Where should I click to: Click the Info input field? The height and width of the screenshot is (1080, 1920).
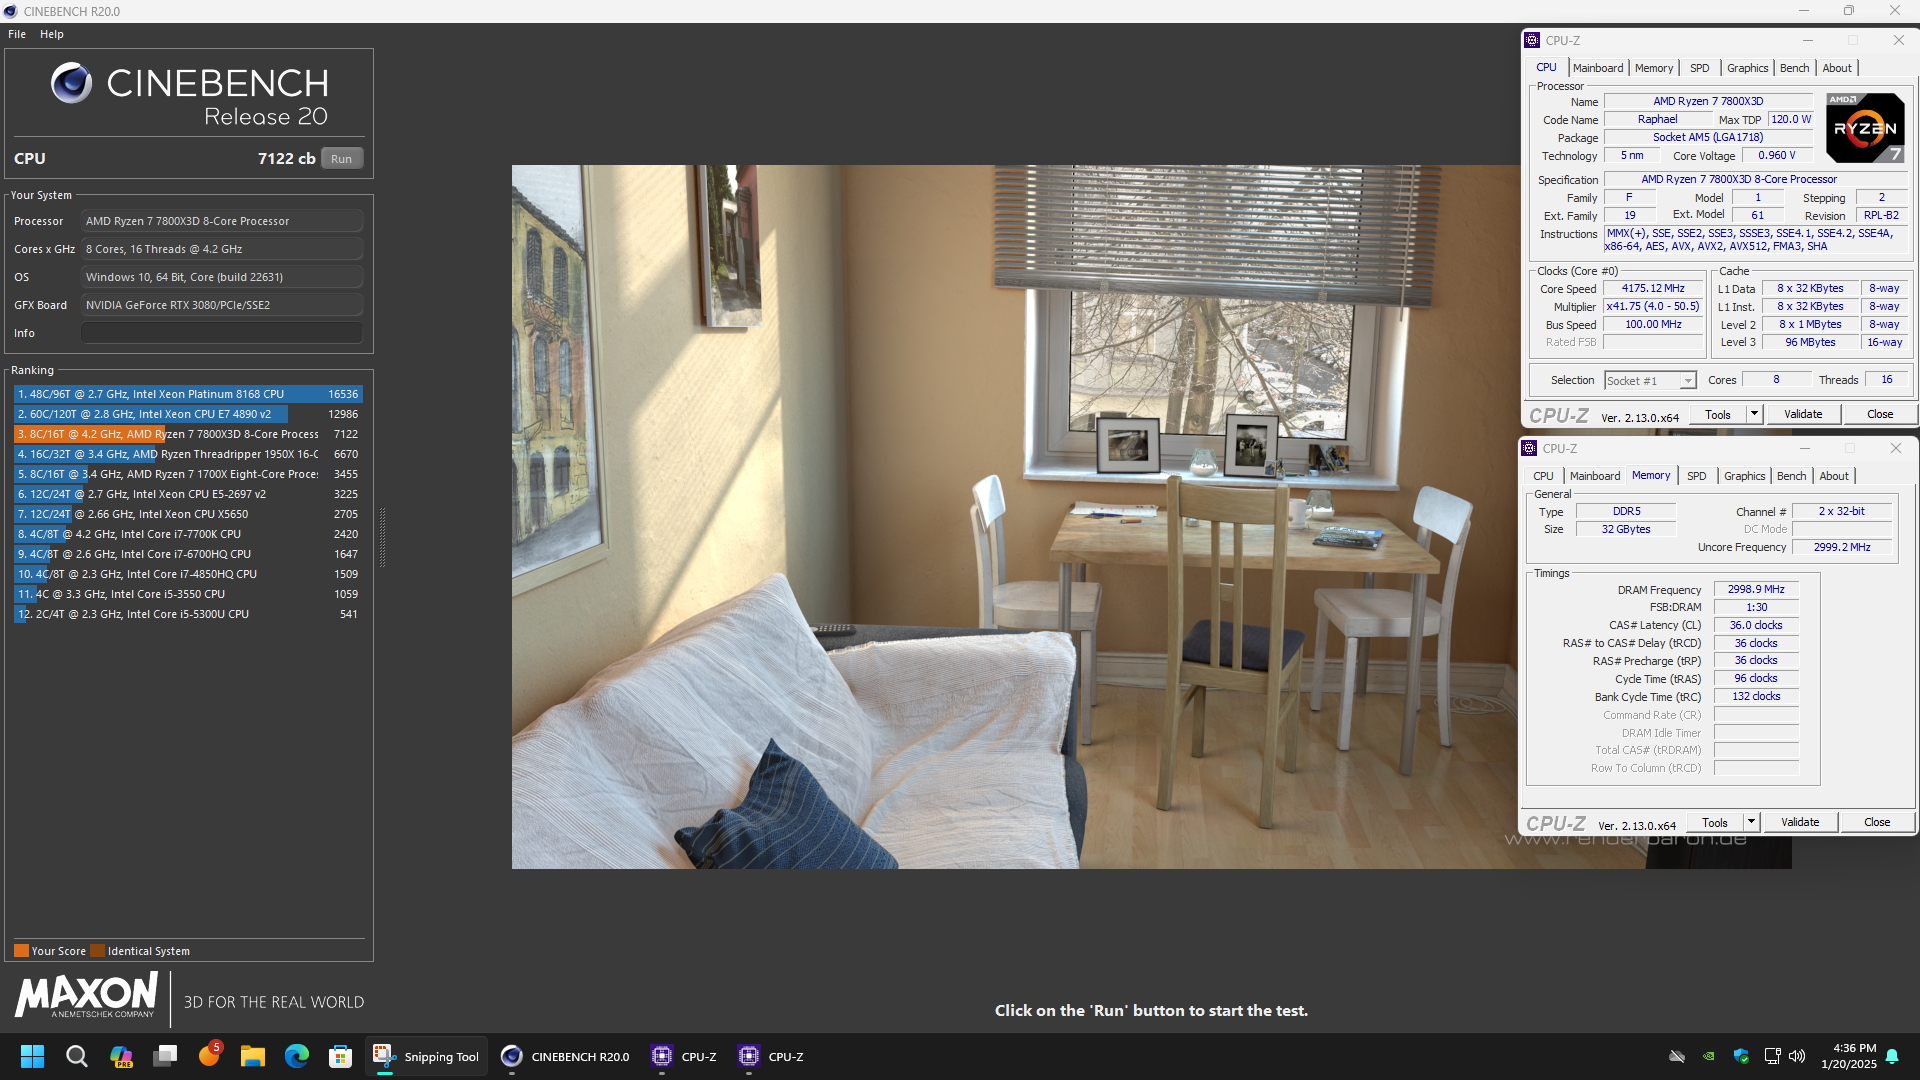[x=222, y=333]
